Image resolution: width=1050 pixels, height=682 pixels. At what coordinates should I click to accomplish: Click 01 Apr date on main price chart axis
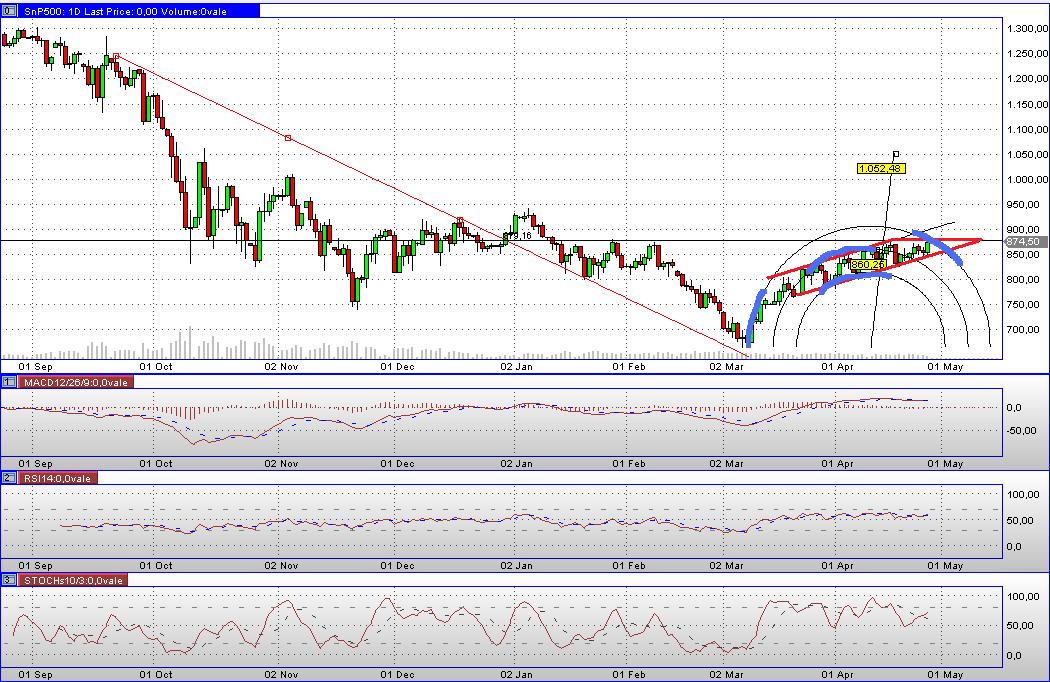pos(838,366)
